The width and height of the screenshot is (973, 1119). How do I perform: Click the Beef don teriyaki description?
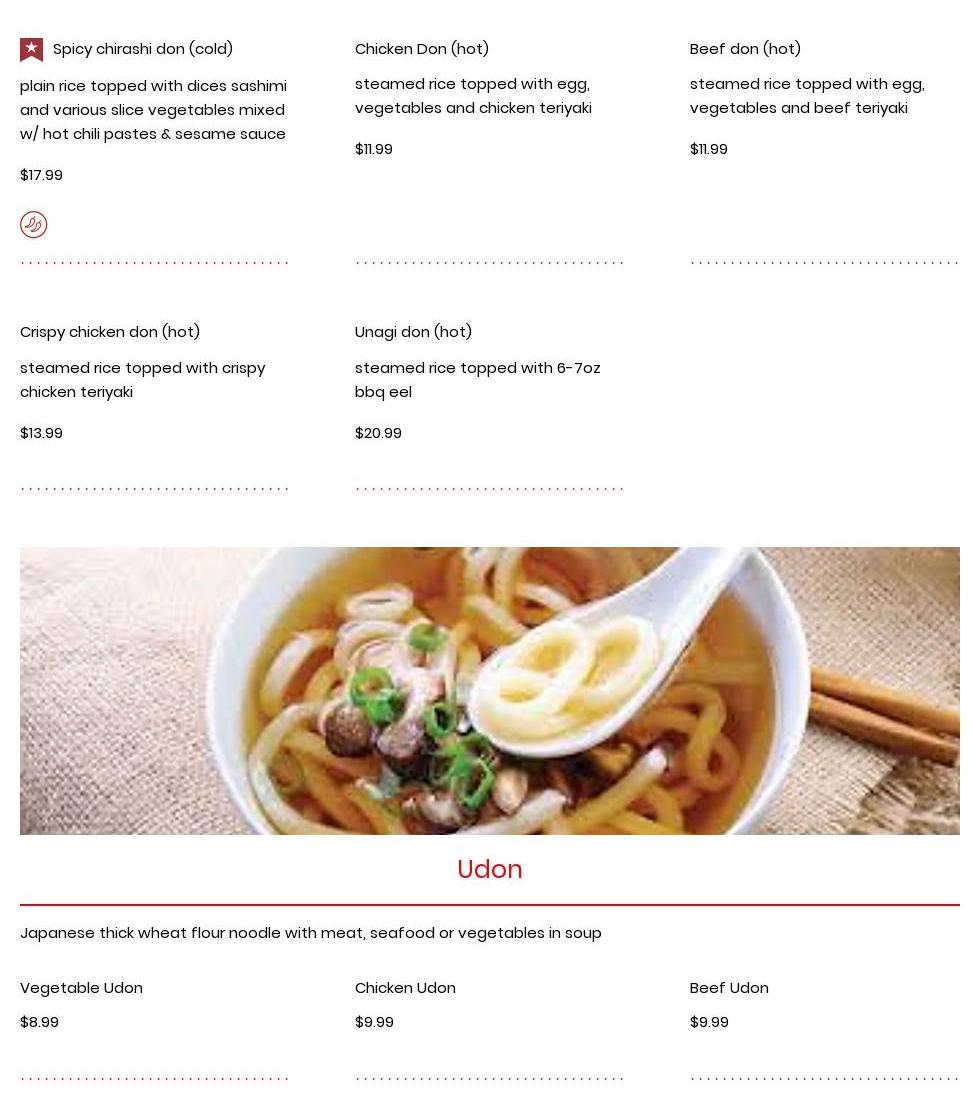(807, 96)
